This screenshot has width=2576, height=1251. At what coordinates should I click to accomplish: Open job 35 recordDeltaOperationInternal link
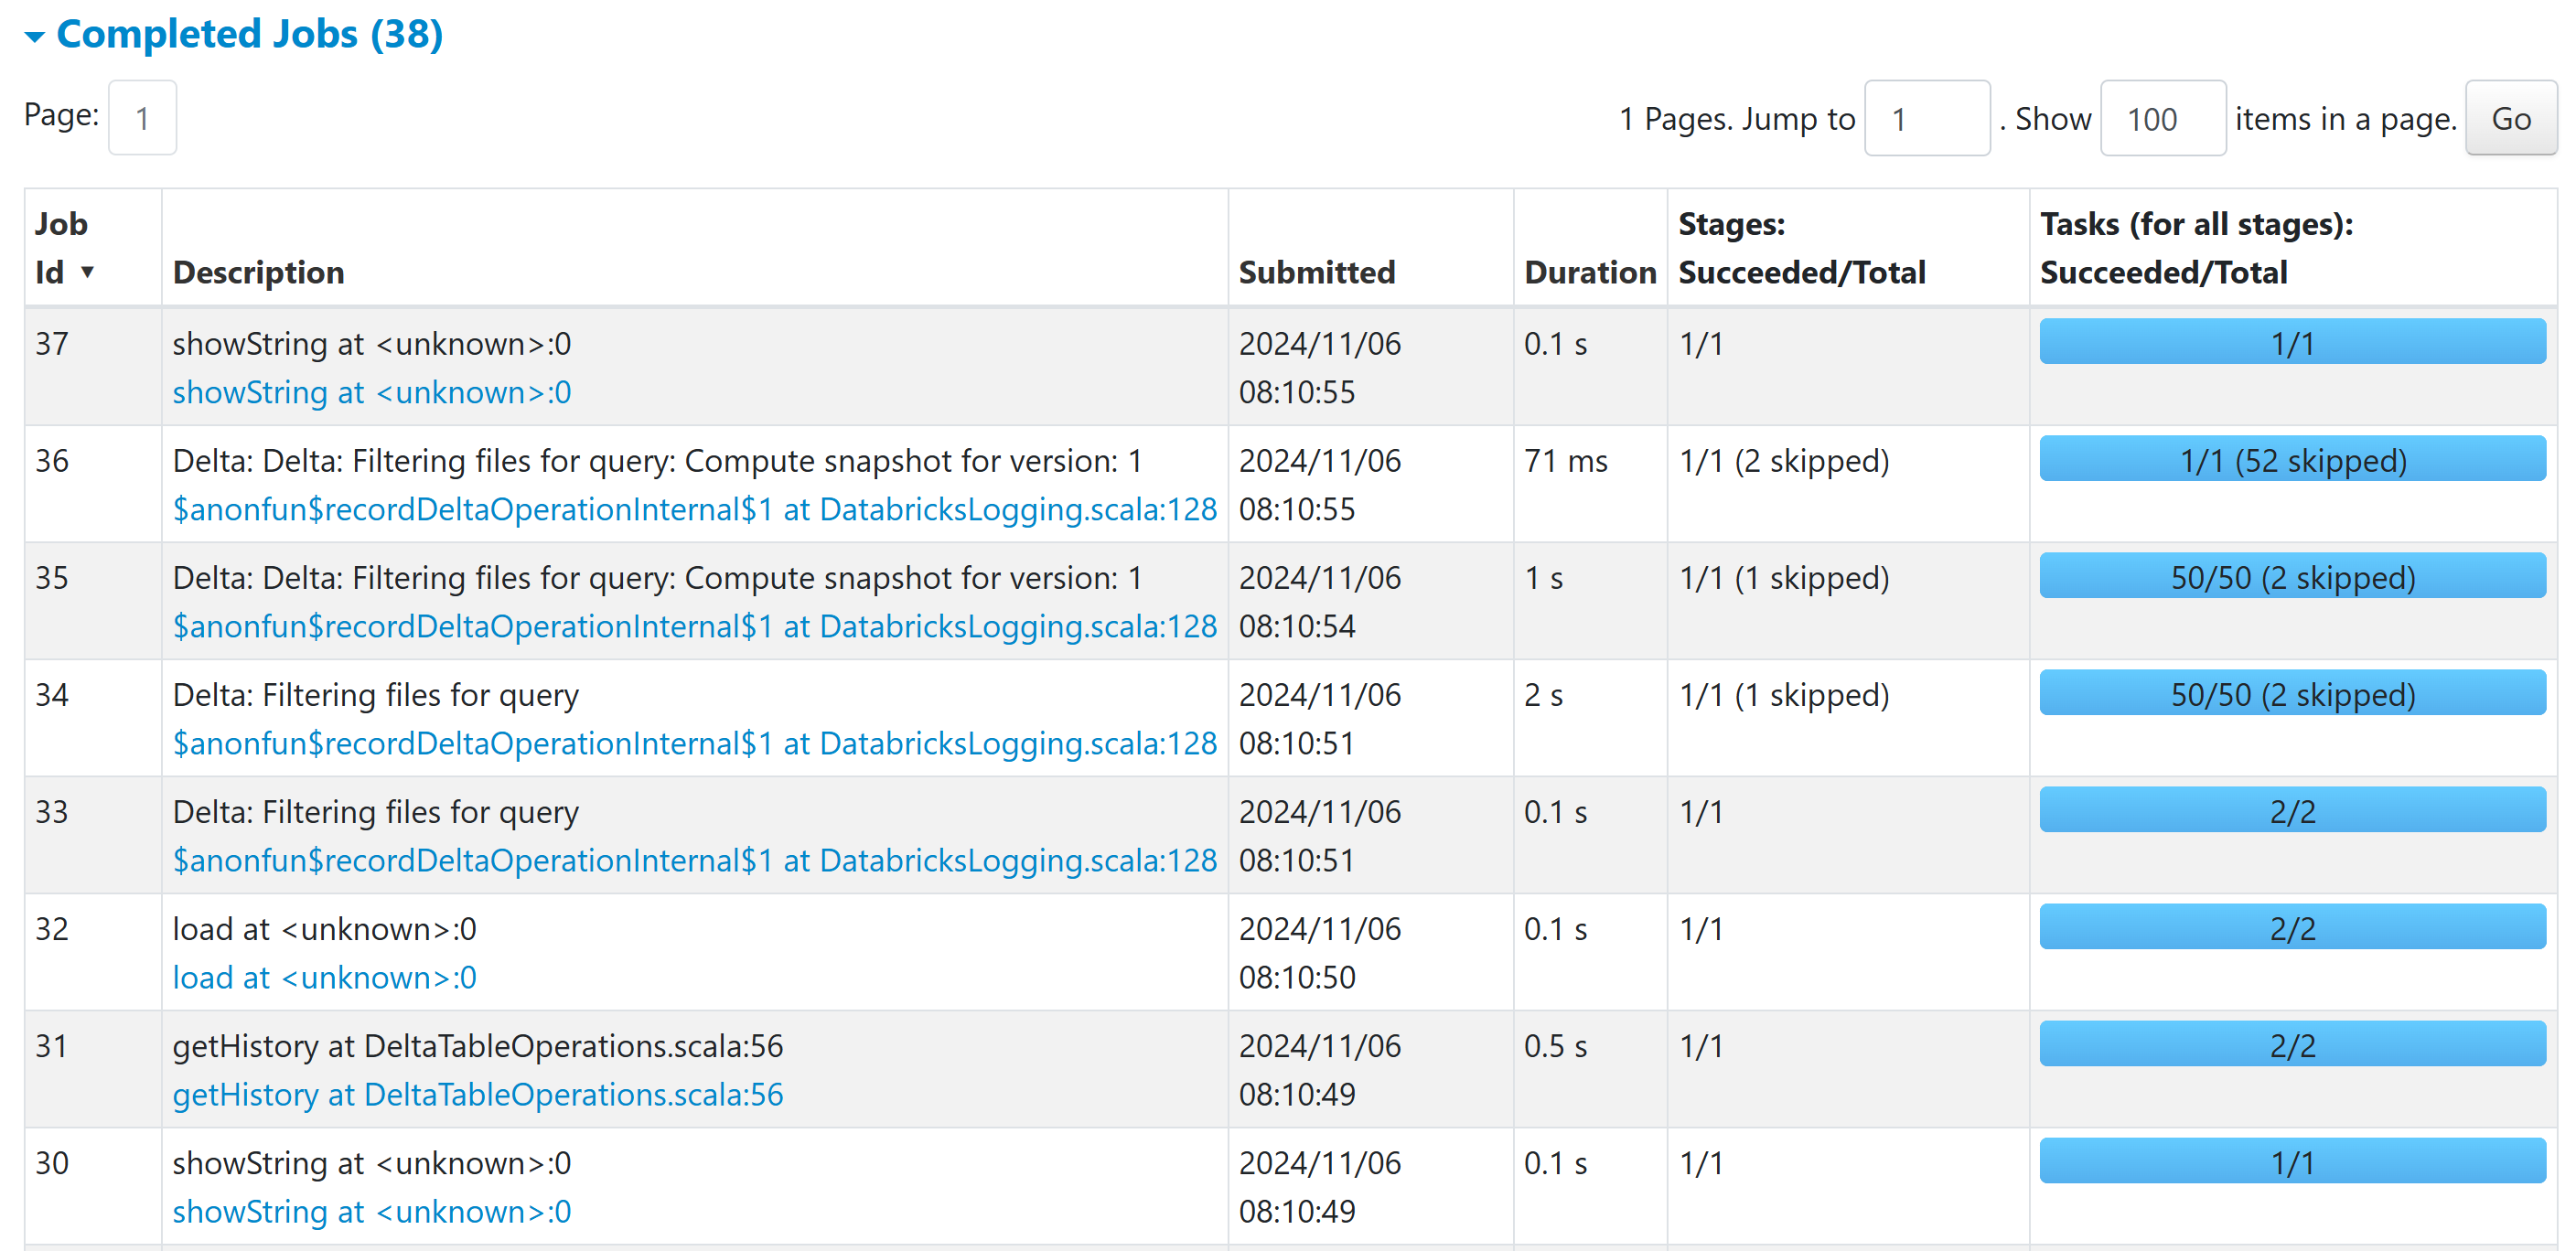coord(694,626)
